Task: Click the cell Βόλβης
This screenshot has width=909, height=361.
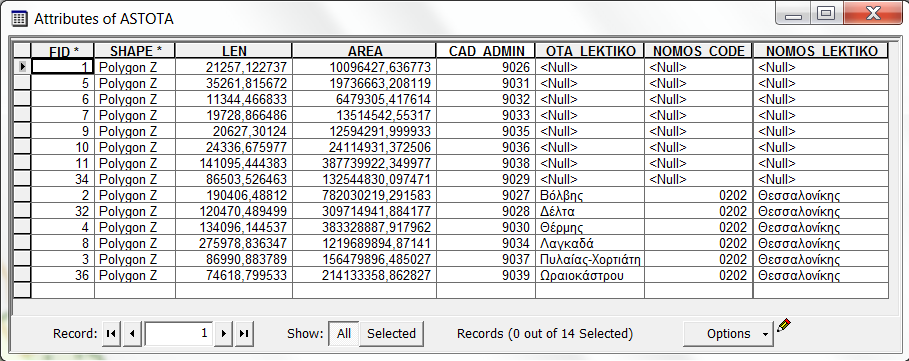Action: pyautogui.click(x=590, y=195)
